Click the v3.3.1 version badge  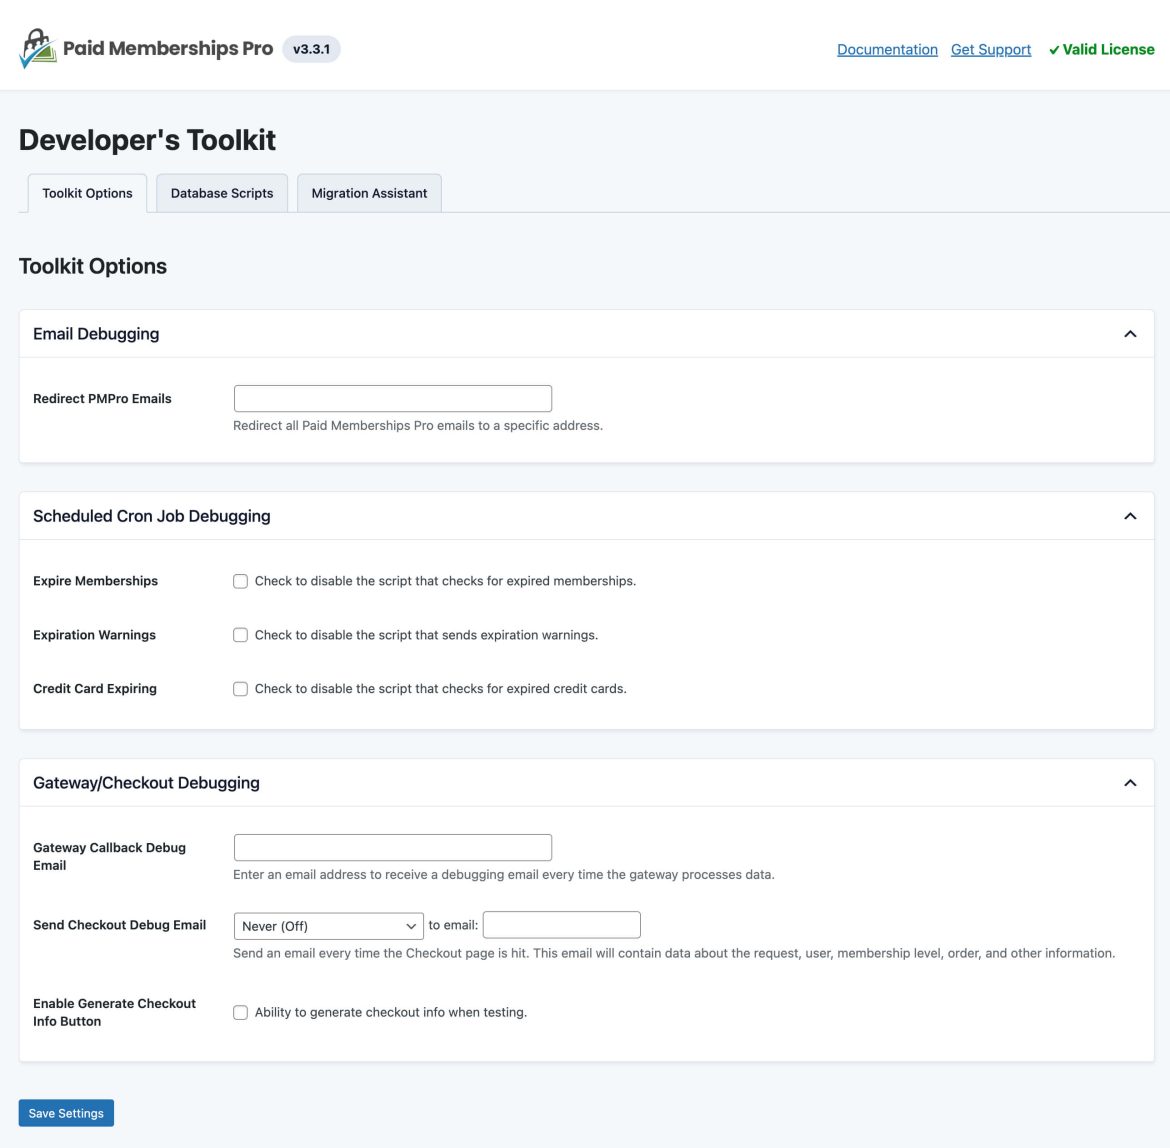click(312, 48)
